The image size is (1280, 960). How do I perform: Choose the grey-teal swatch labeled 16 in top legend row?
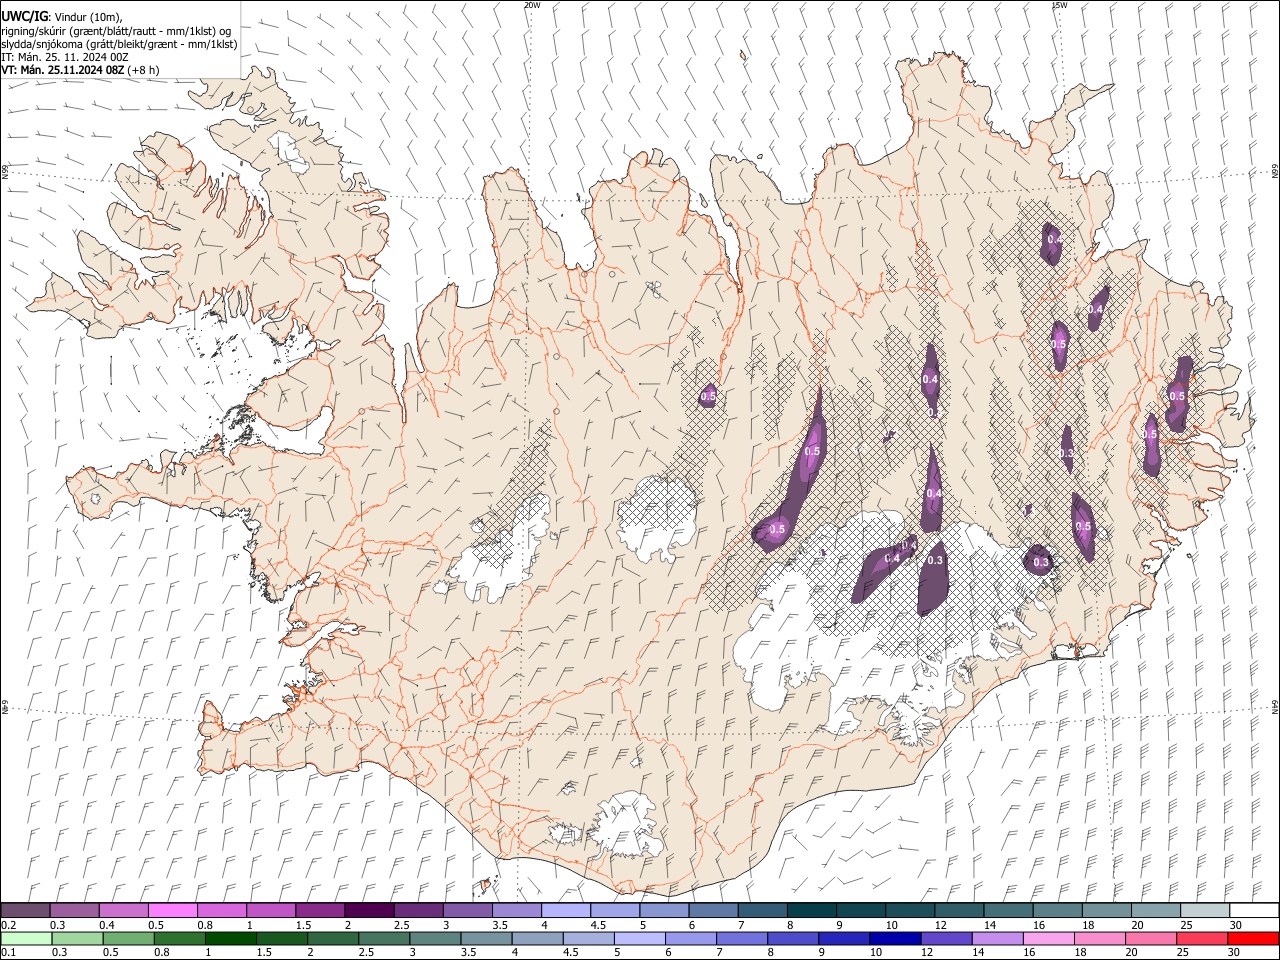click(x=1057, y=910)
